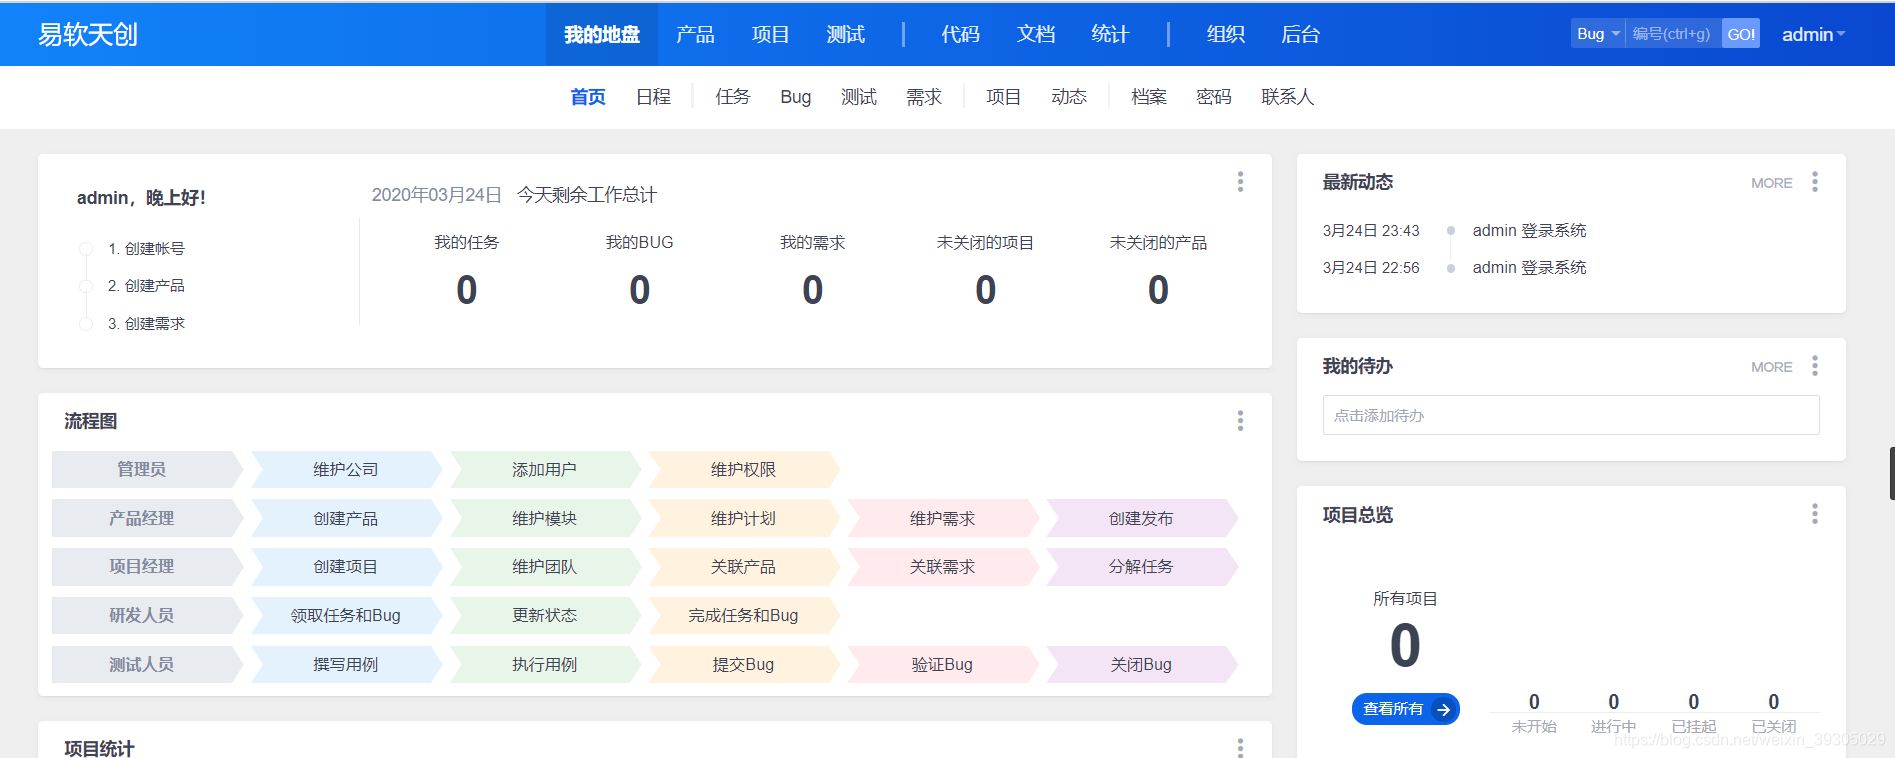Click 分解任务 flow step
This screenshot has width=1895, height=758.
point(1142,566)
